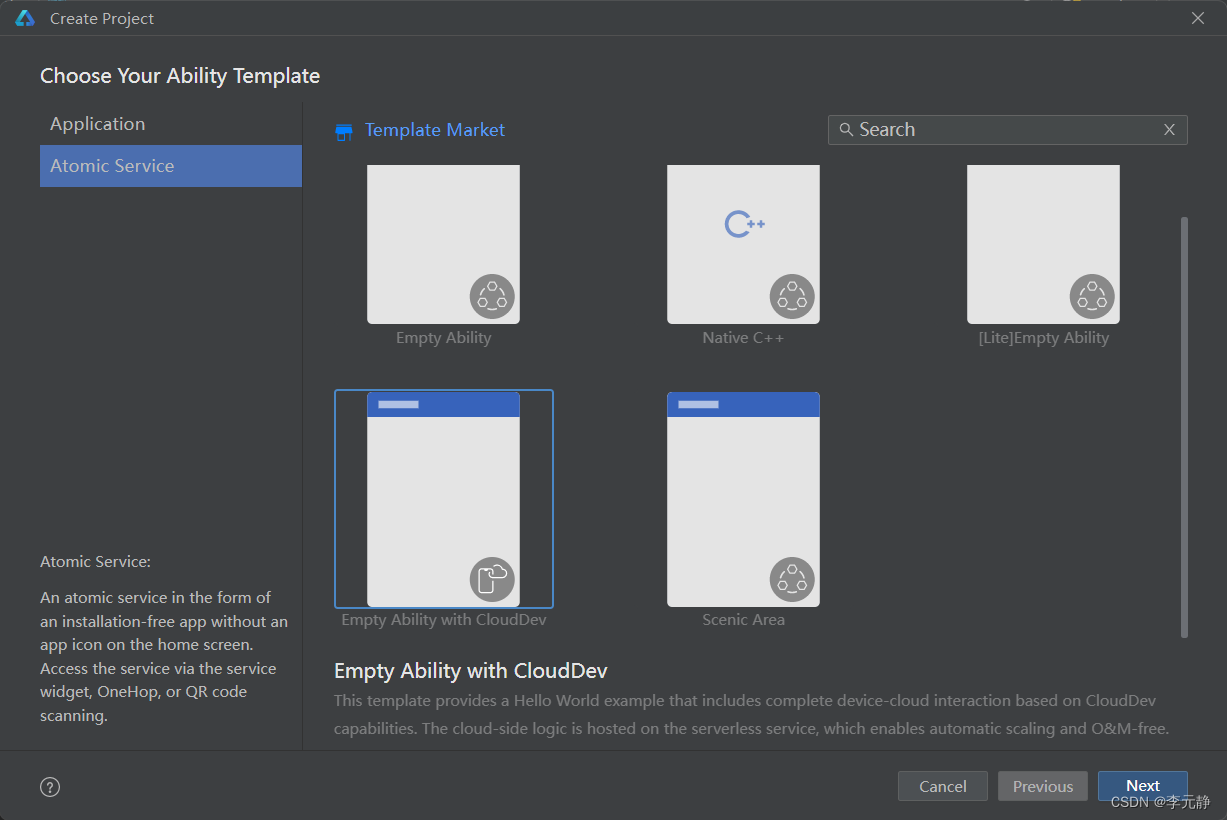
Task: Proceed with the Next button
Action: (1143, 786)
